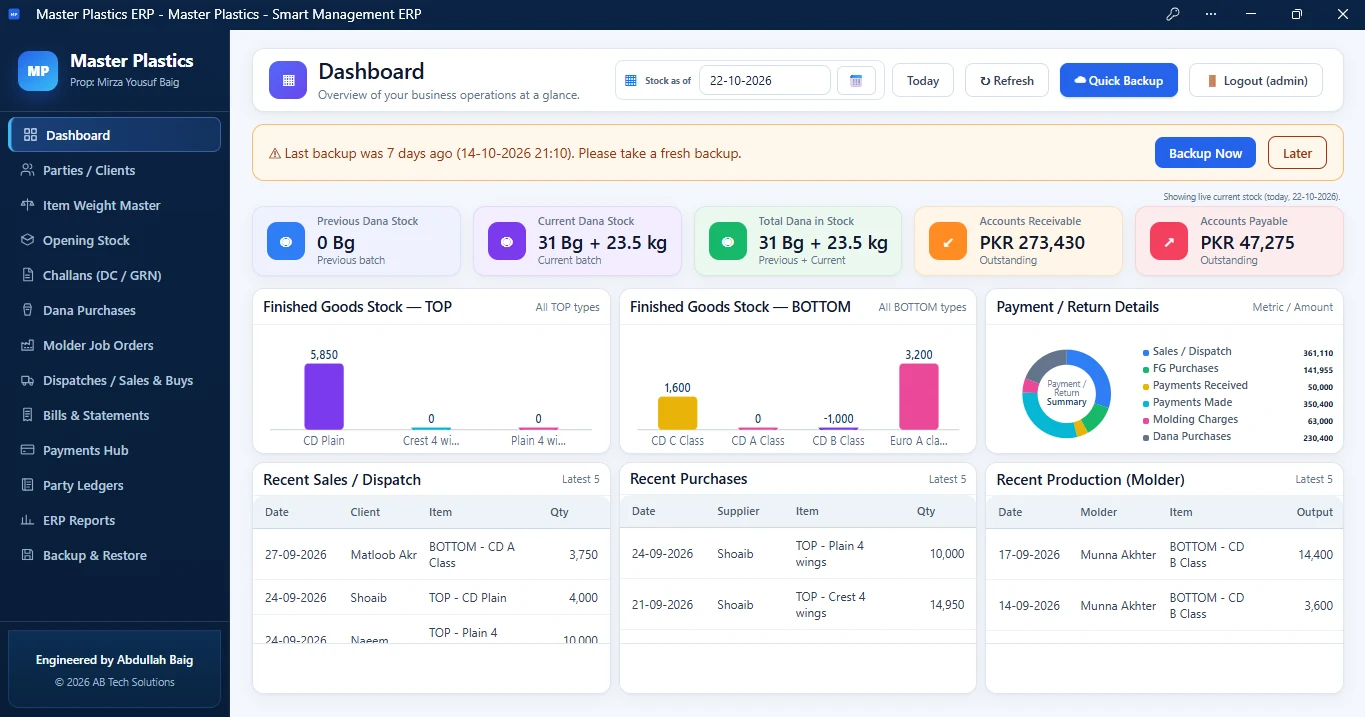Viewport: 1365px width, 717px height.
Task: Click the MP logo badge in sidebar
Action: (38, 71)
